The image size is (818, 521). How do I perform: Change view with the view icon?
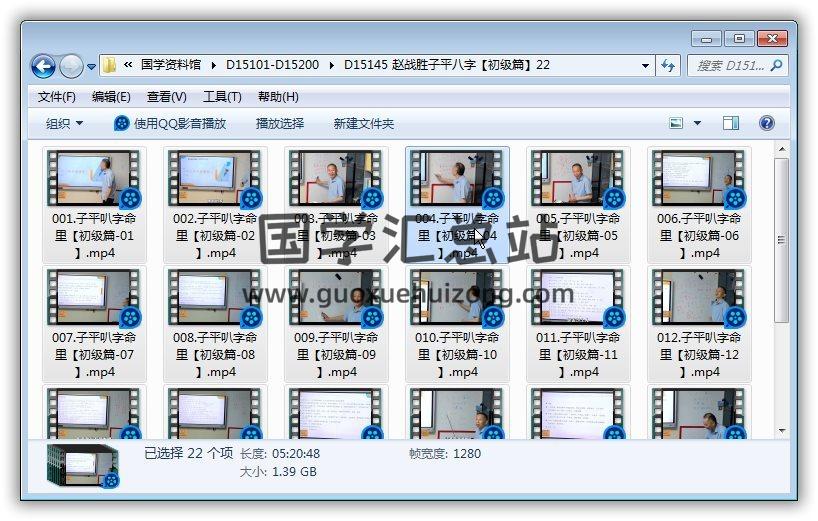tap(676, 124)
